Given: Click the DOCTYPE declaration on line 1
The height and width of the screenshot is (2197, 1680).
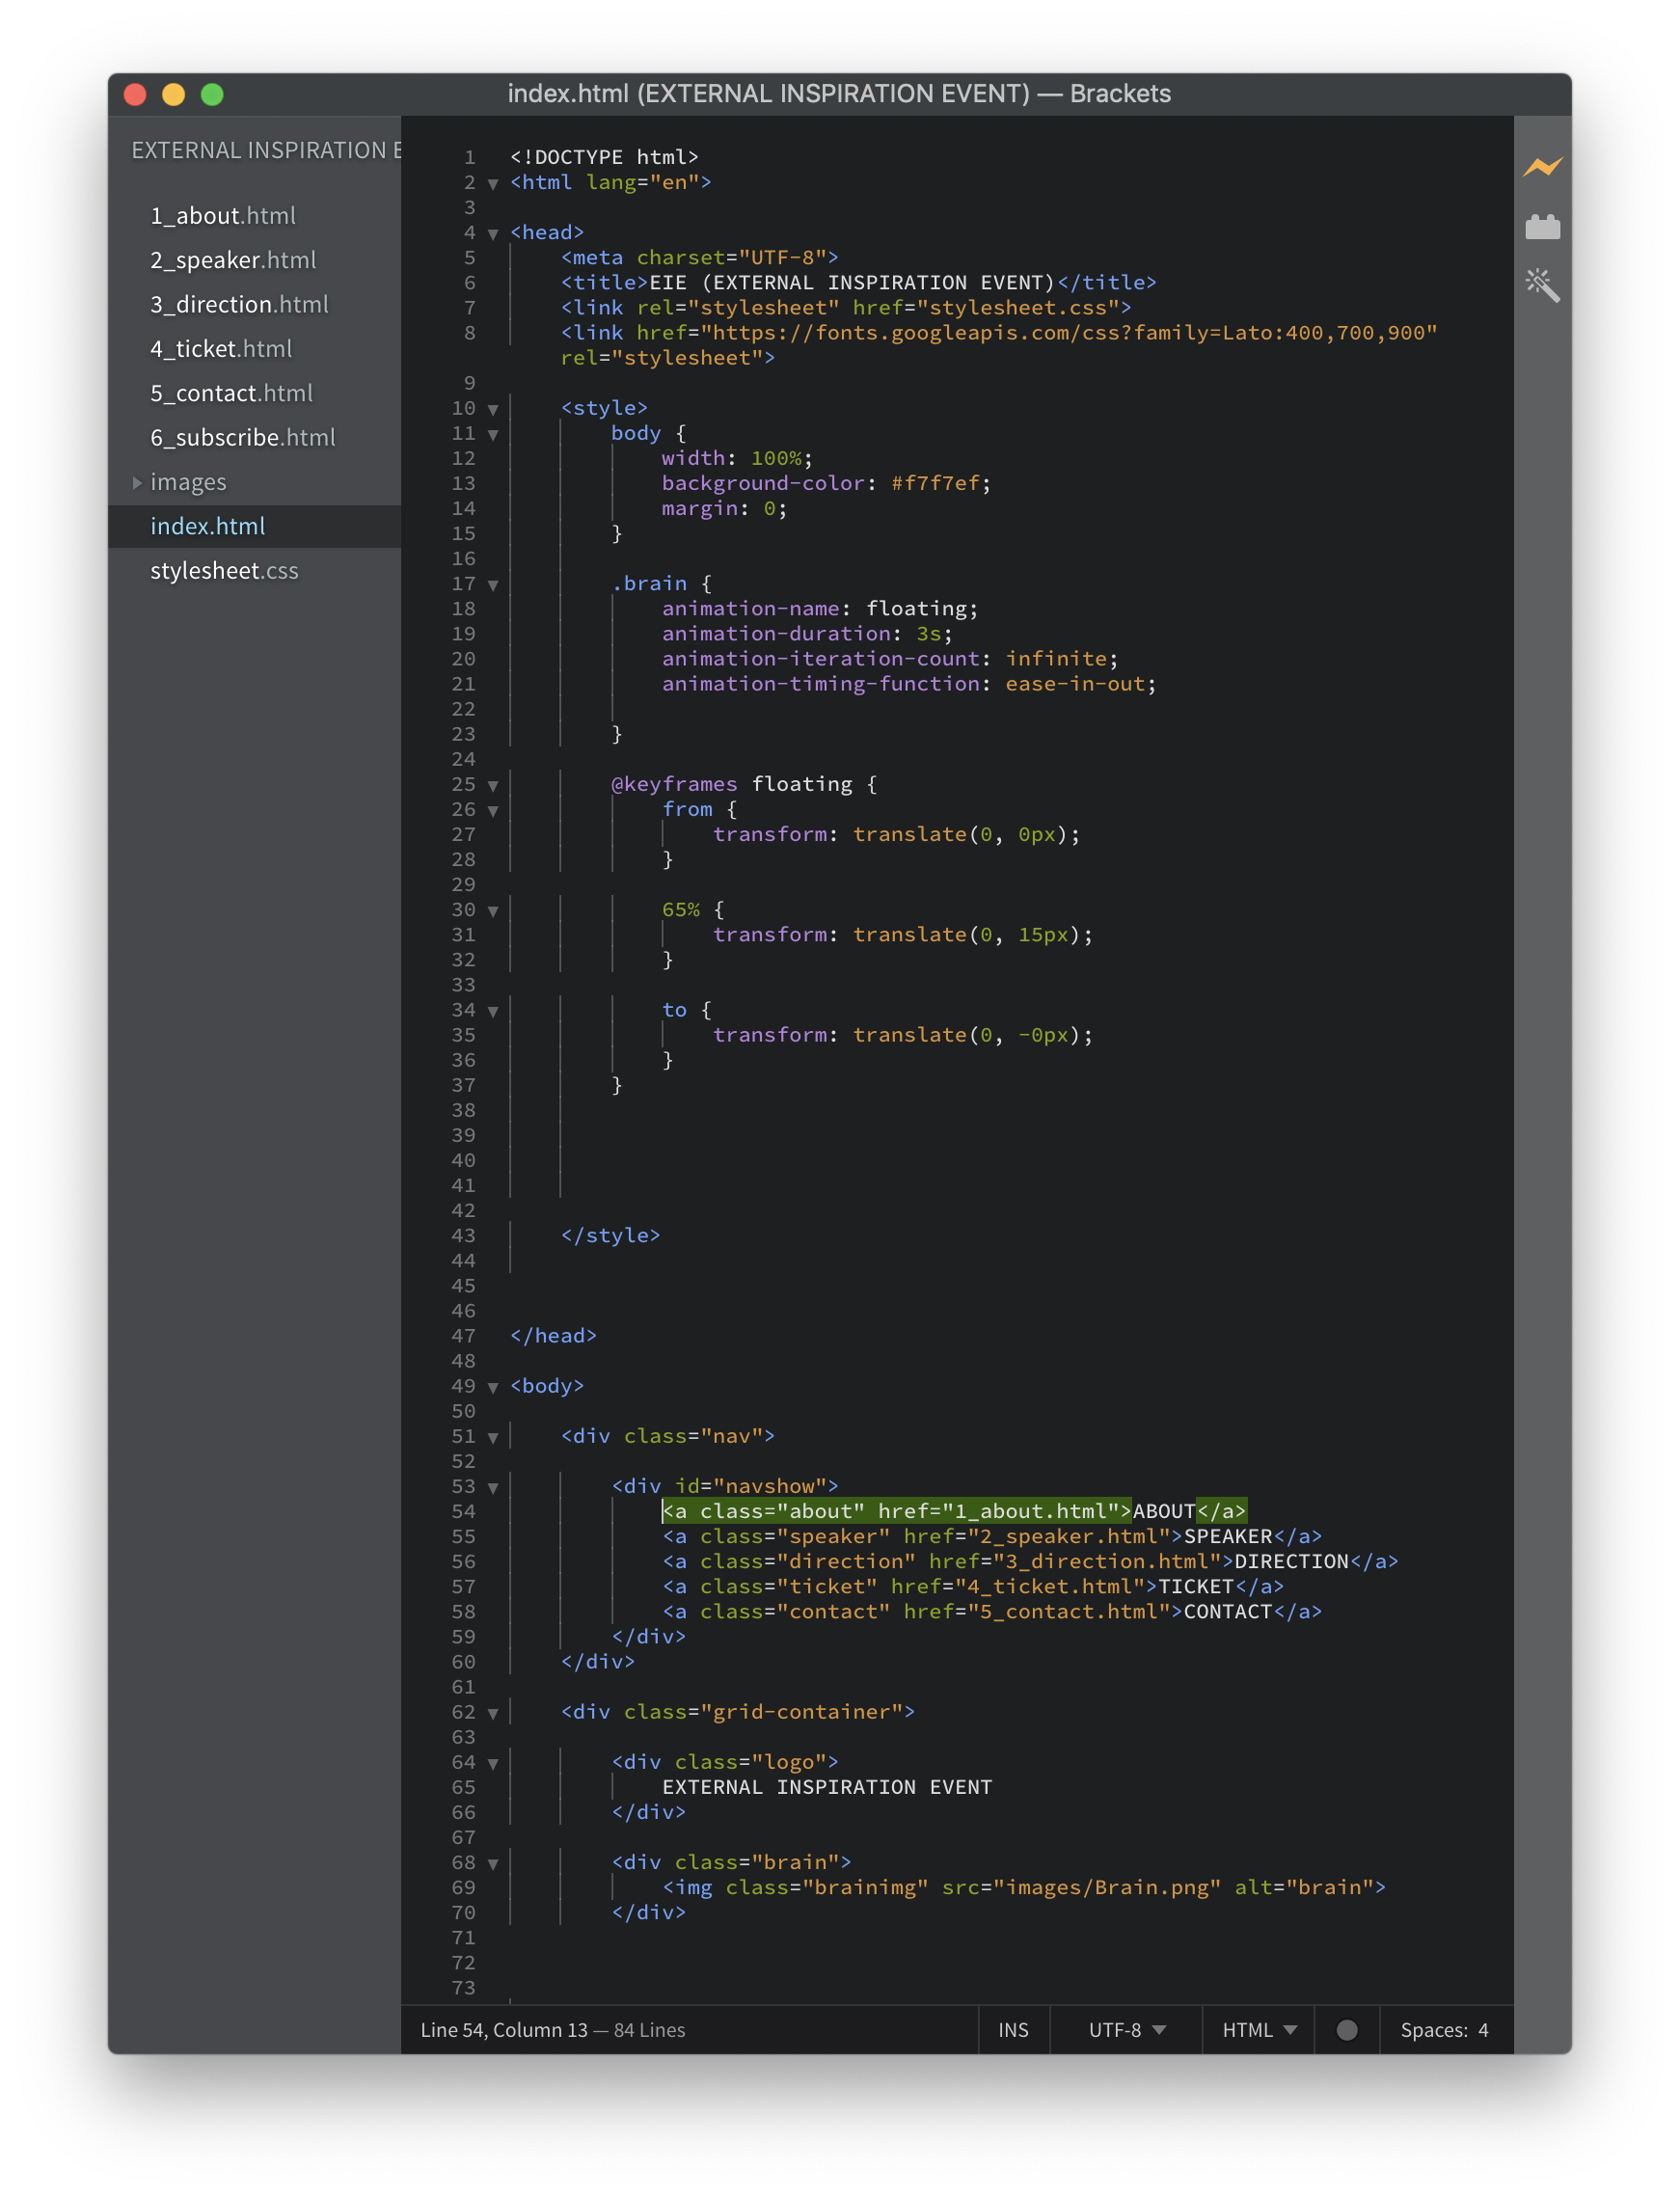Looking at the screenshot, I should [604, 157].
